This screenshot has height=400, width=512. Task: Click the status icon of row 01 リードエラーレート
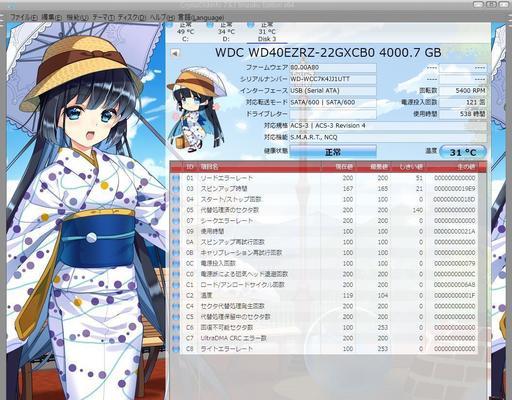(x=176, y=178)
